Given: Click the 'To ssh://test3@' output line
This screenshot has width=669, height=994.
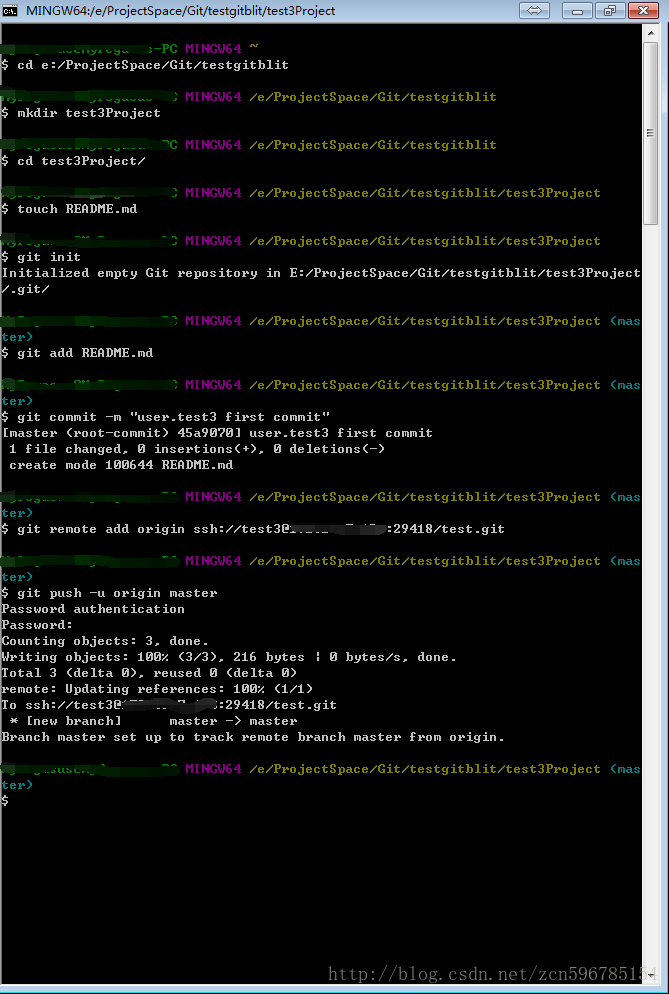Looking at the screenshot, I should pyautogui.click(x=169, y=705).
